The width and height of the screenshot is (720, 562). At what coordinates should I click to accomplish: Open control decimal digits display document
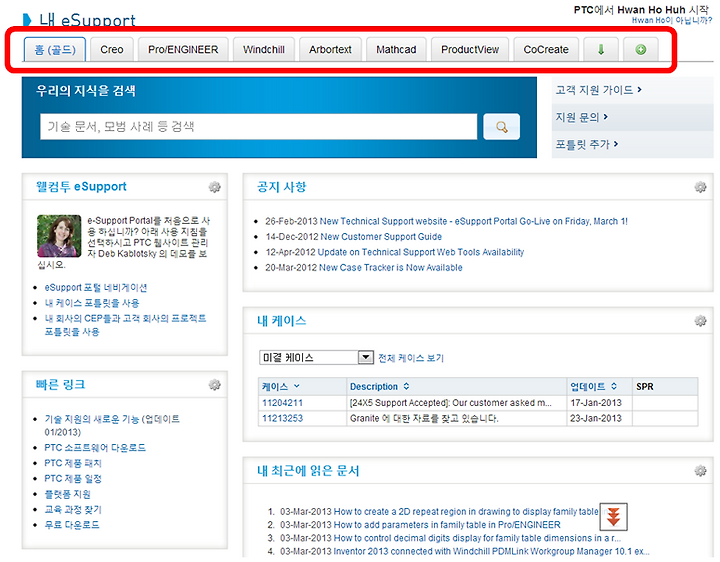(x=477, y=538)
